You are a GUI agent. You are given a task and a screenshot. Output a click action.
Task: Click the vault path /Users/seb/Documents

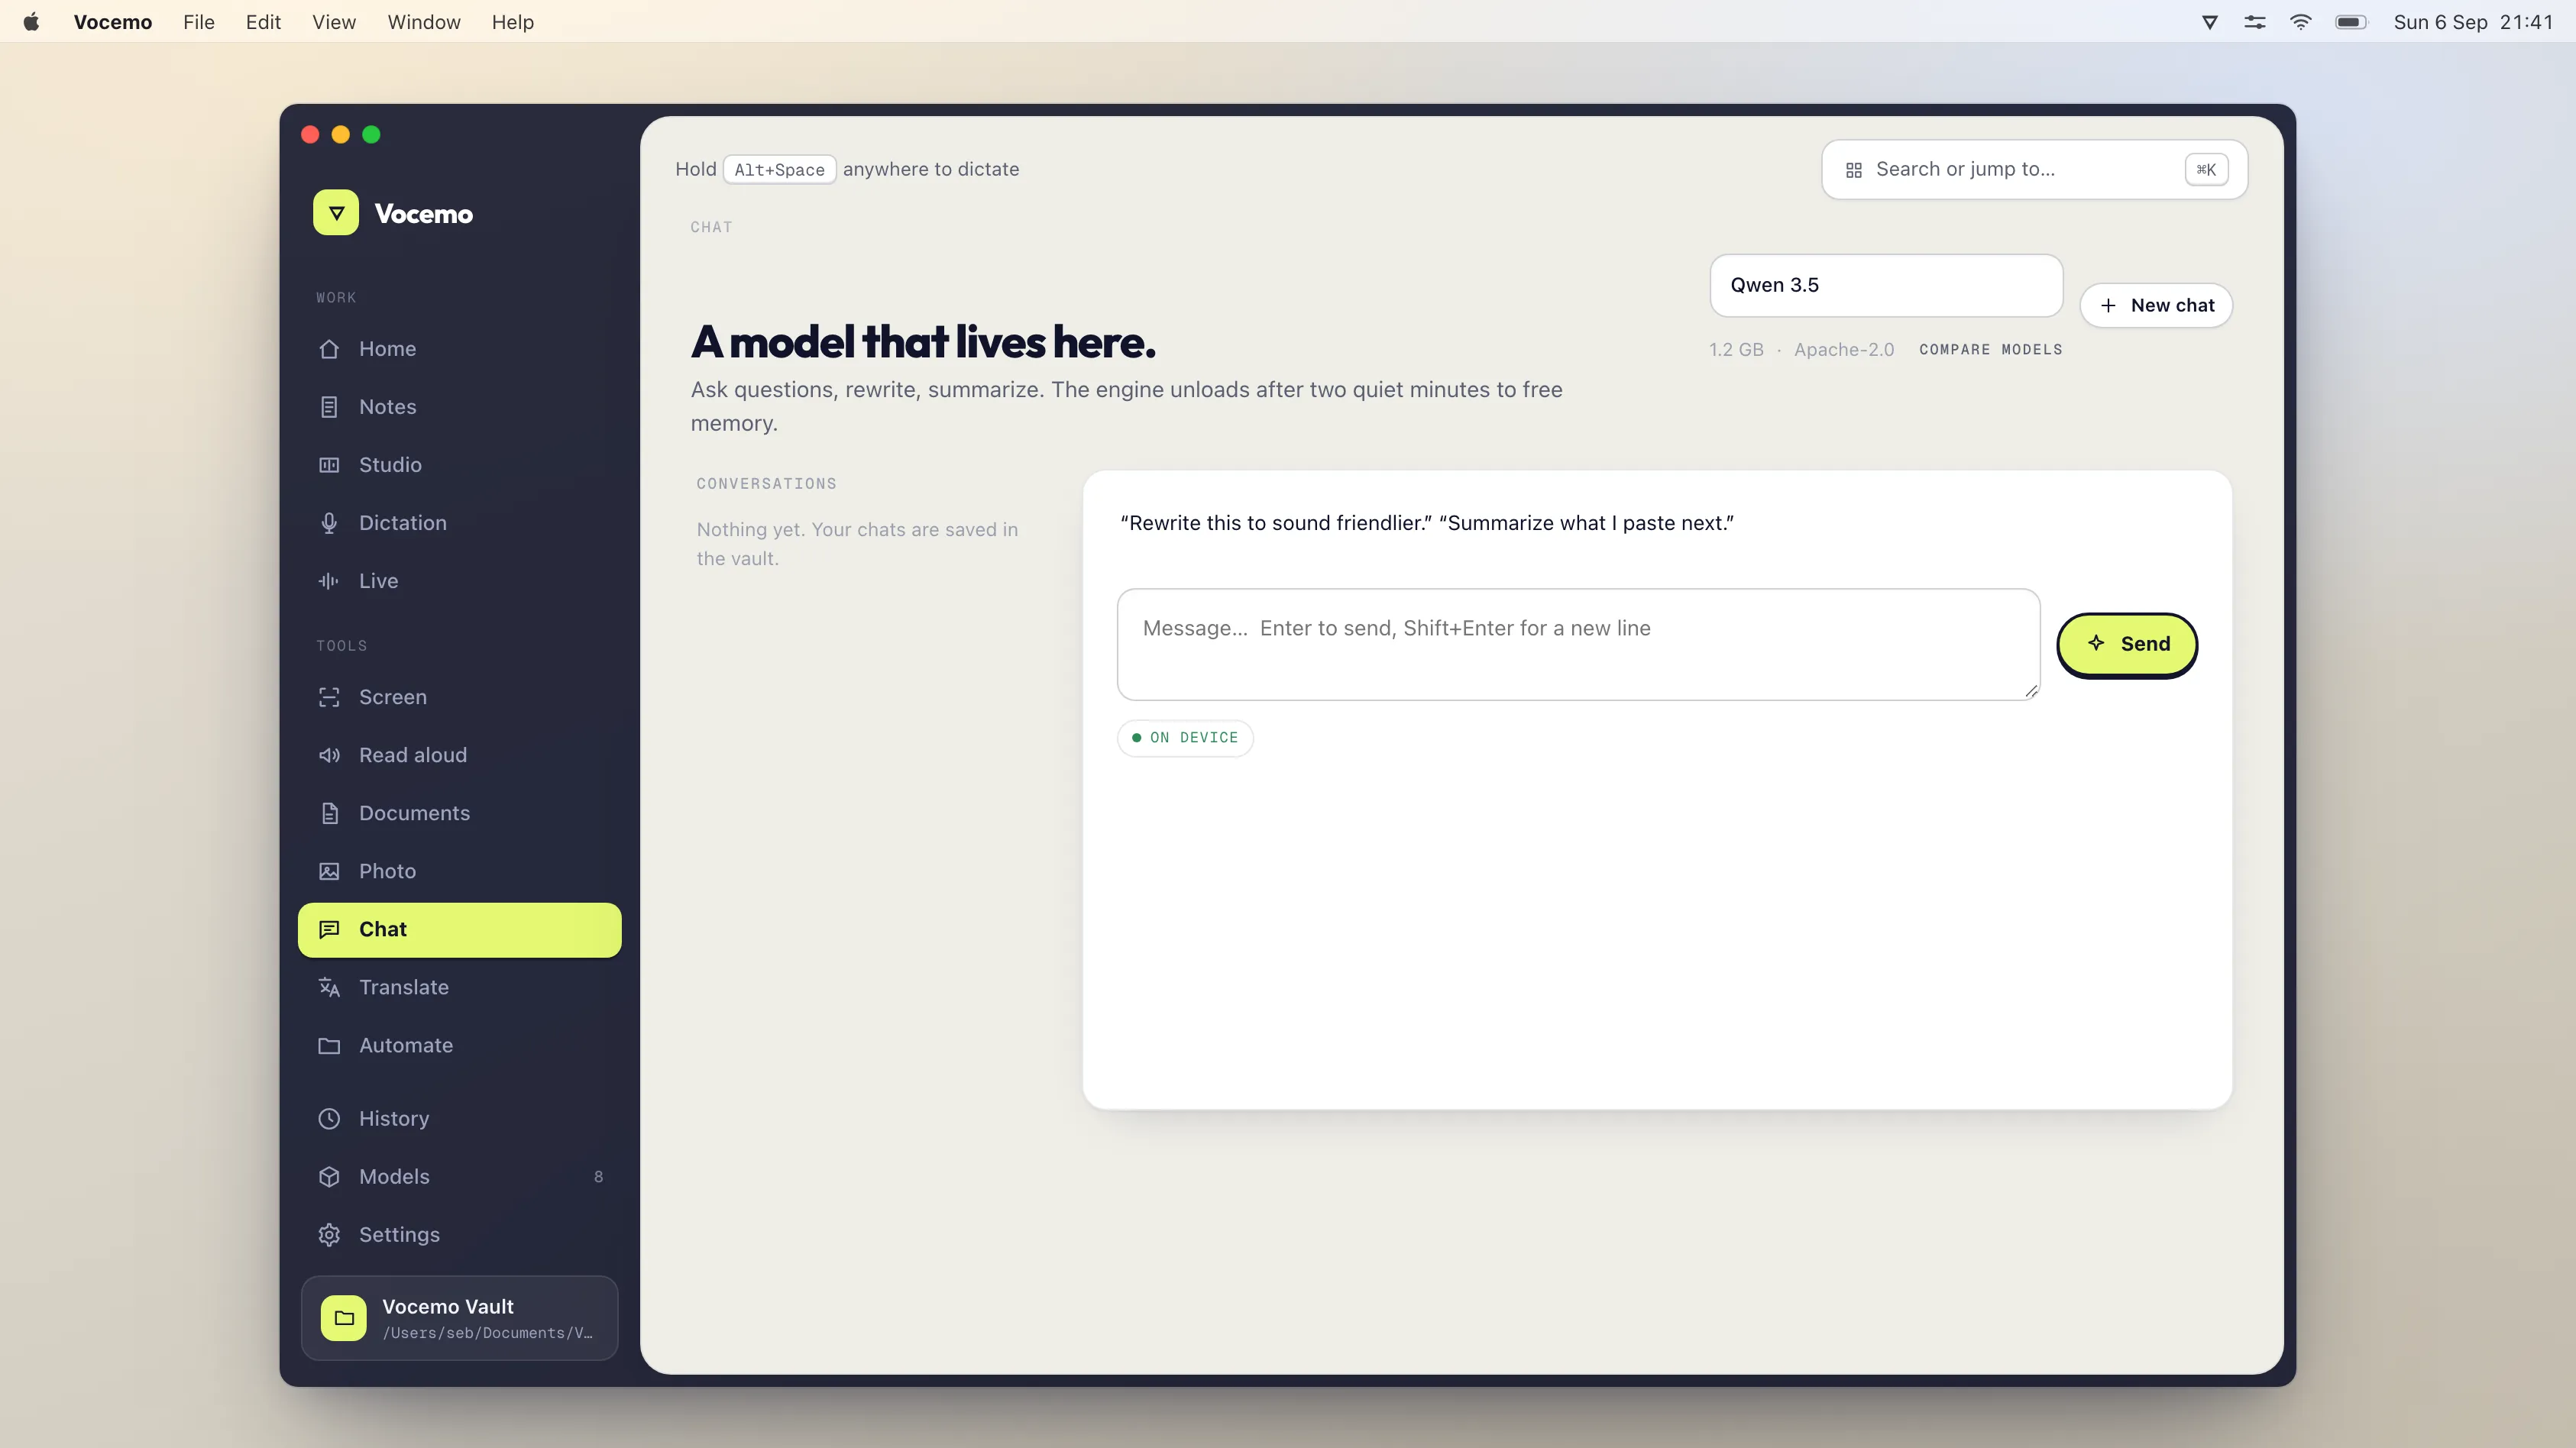tap(488, 1333)
